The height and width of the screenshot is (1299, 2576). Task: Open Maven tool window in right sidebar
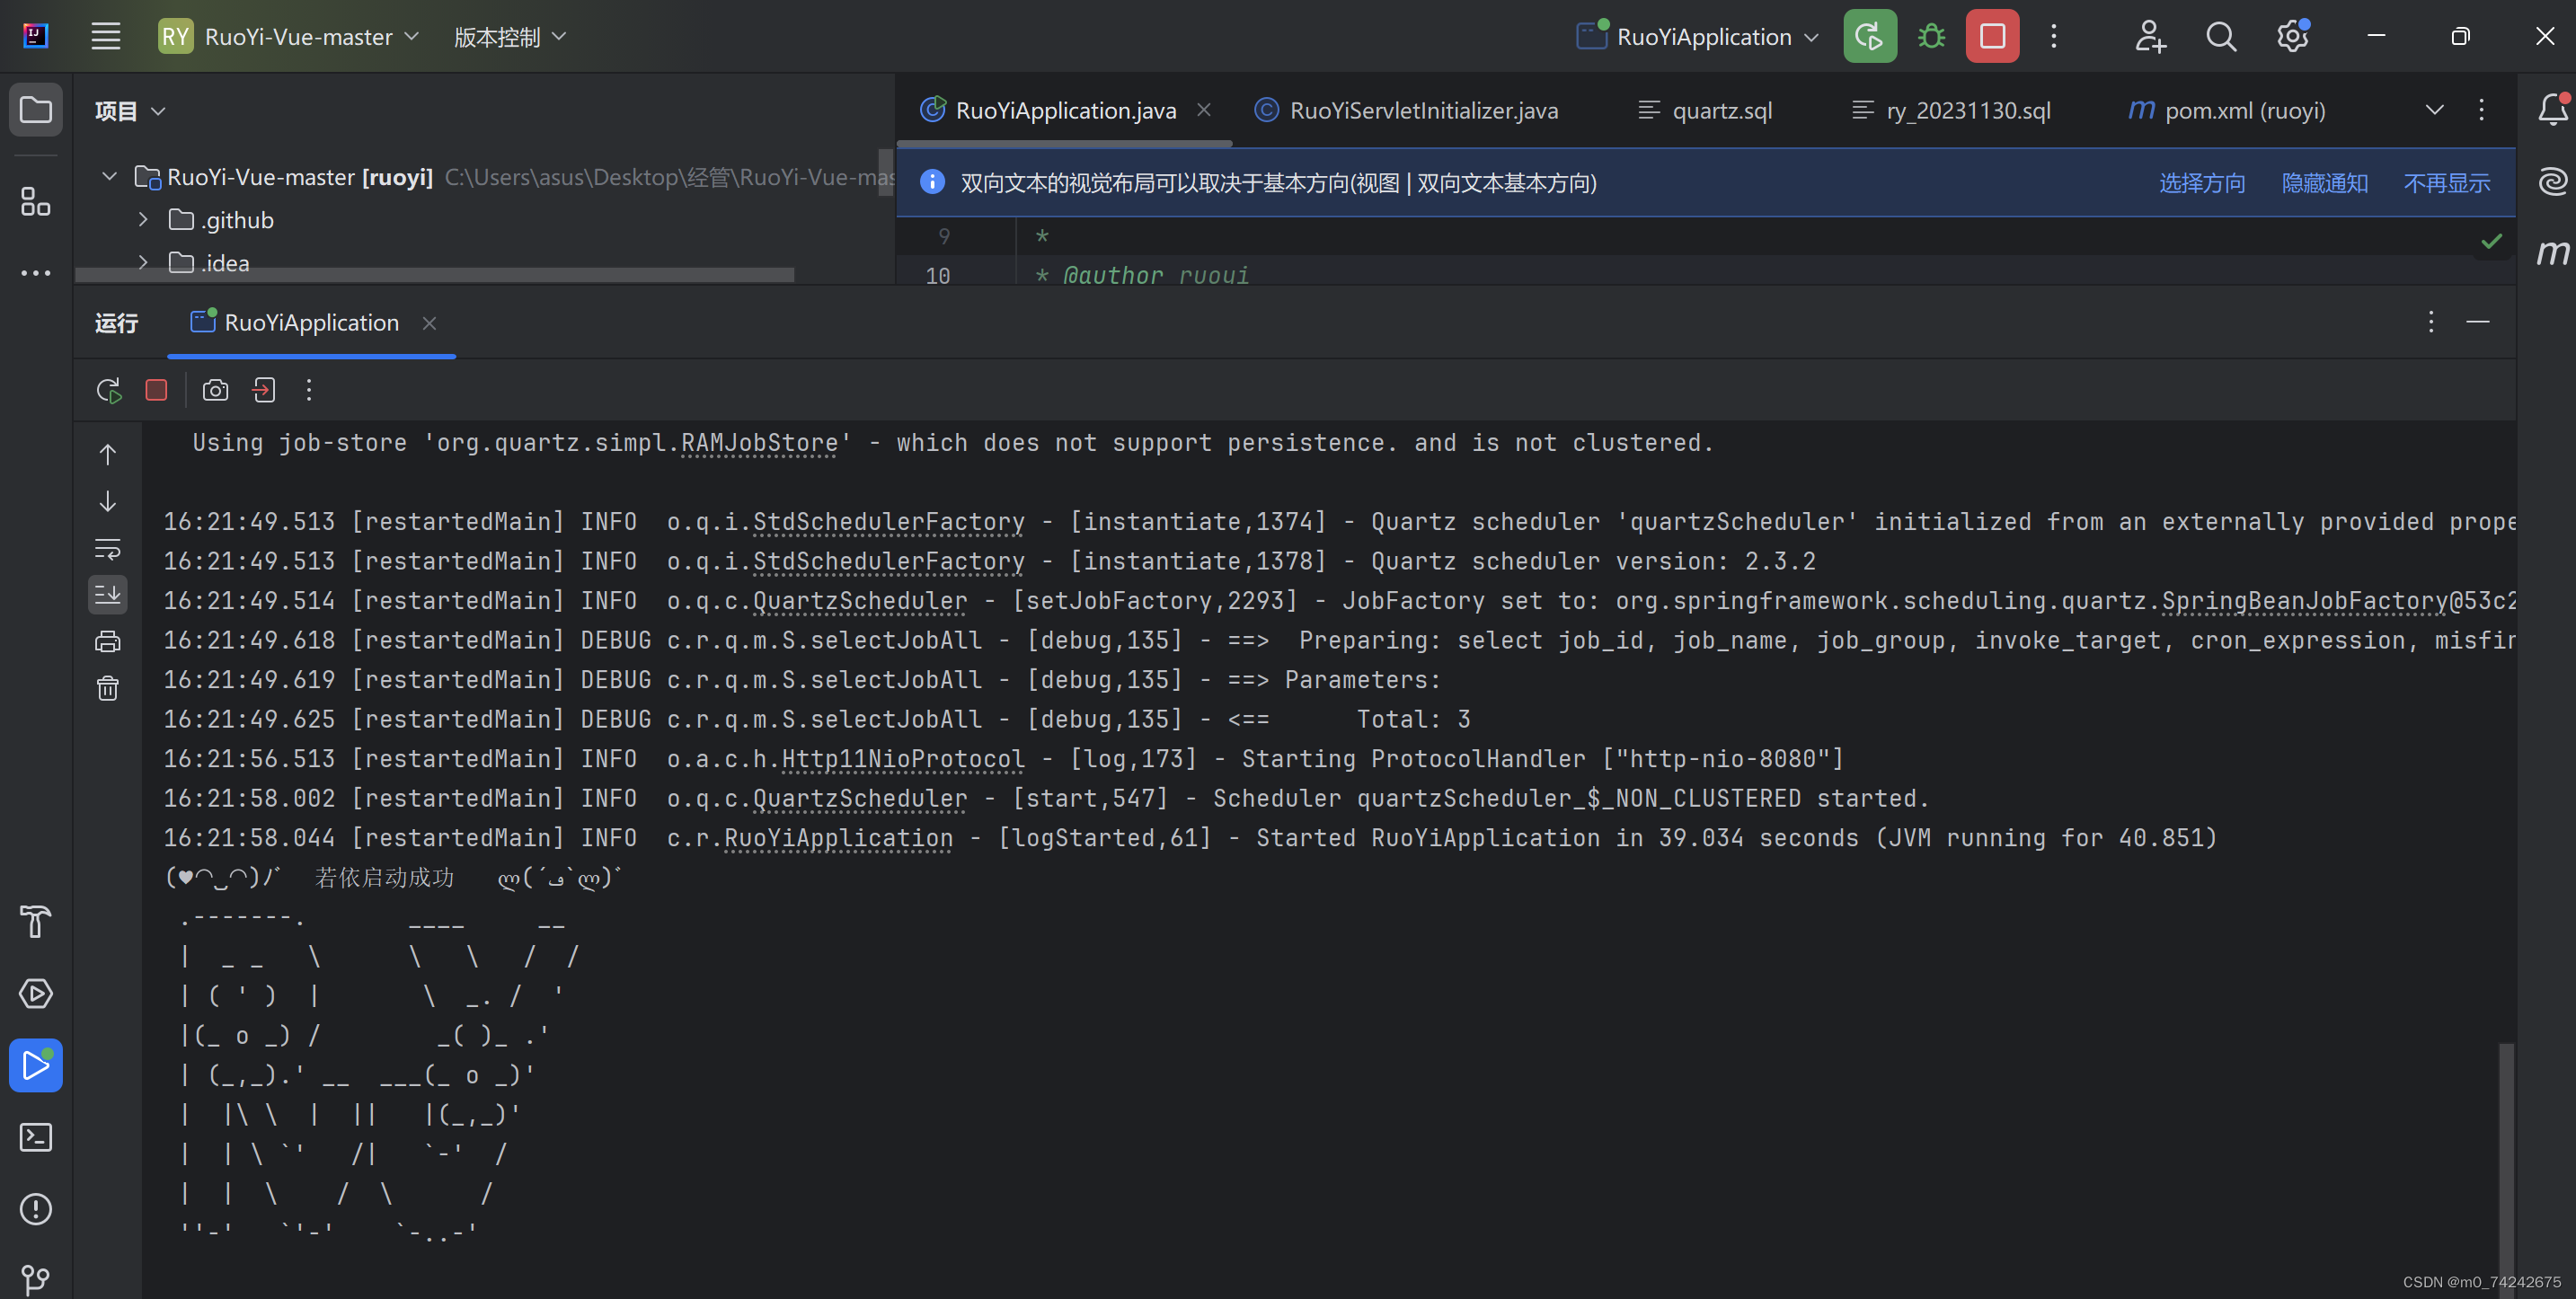pos(2553,252)
